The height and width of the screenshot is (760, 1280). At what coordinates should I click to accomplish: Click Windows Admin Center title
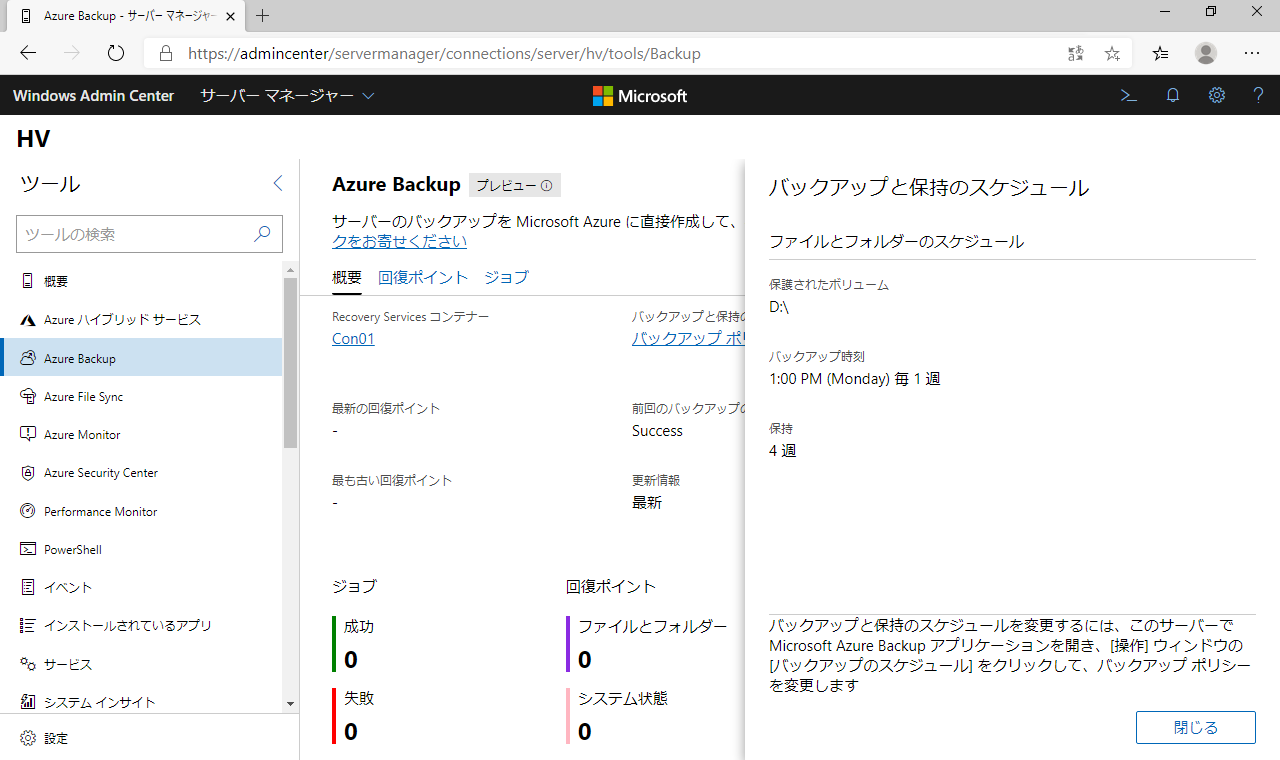tap(93, 96)
